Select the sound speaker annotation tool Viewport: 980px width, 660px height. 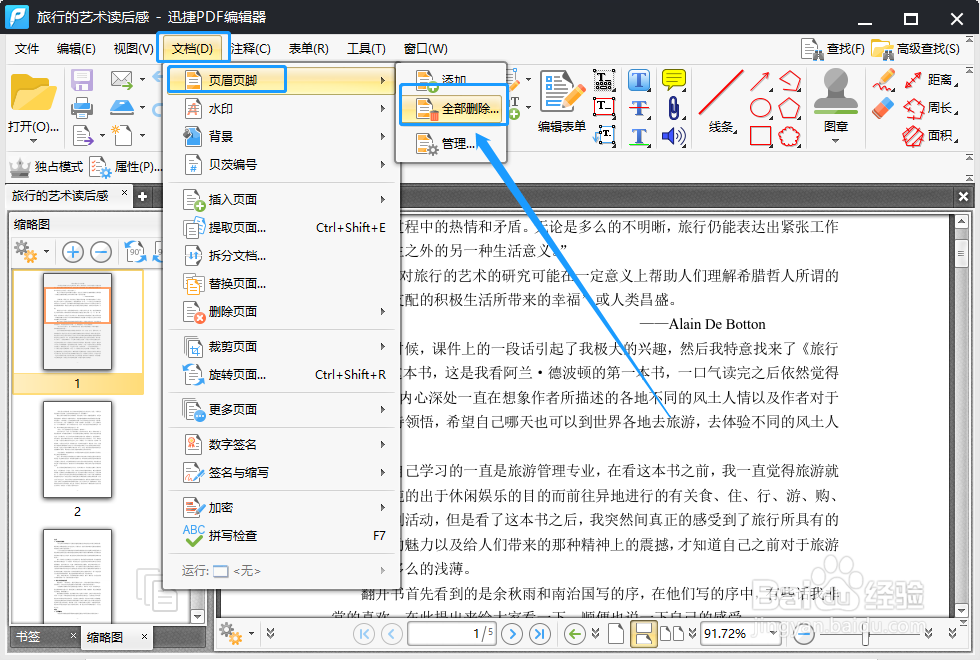click(x=673, y=136)
